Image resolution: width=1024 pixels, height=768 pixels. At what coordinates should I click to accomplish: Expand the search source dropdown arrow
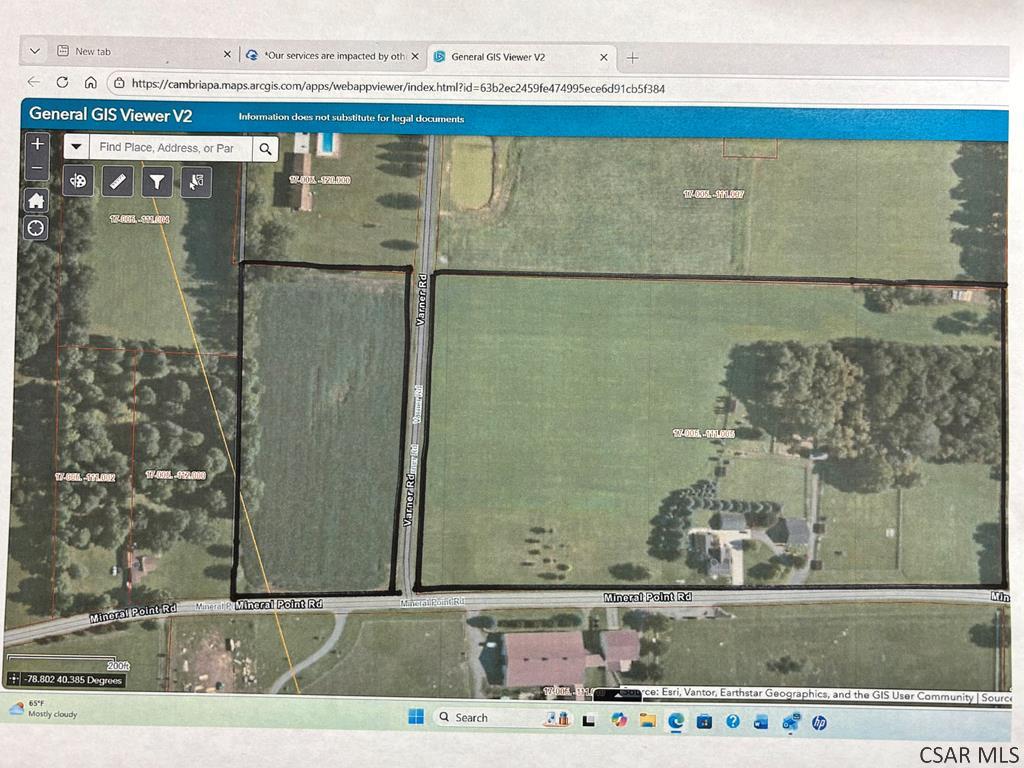tap(76, 147)
